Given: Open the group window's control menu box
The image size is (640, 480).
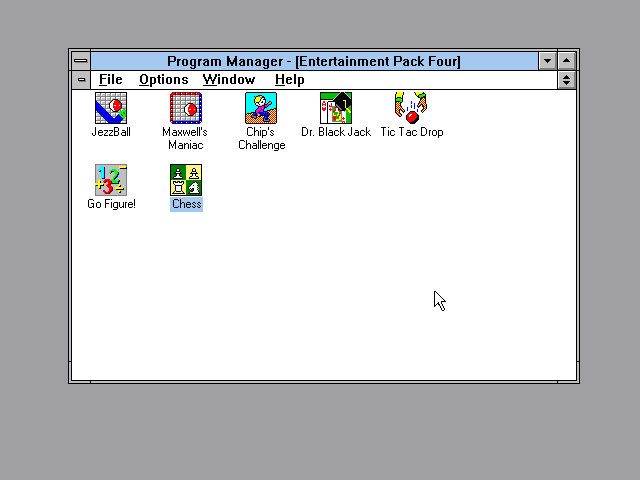Looking at the screenshot, I should (x=81, y=80).
